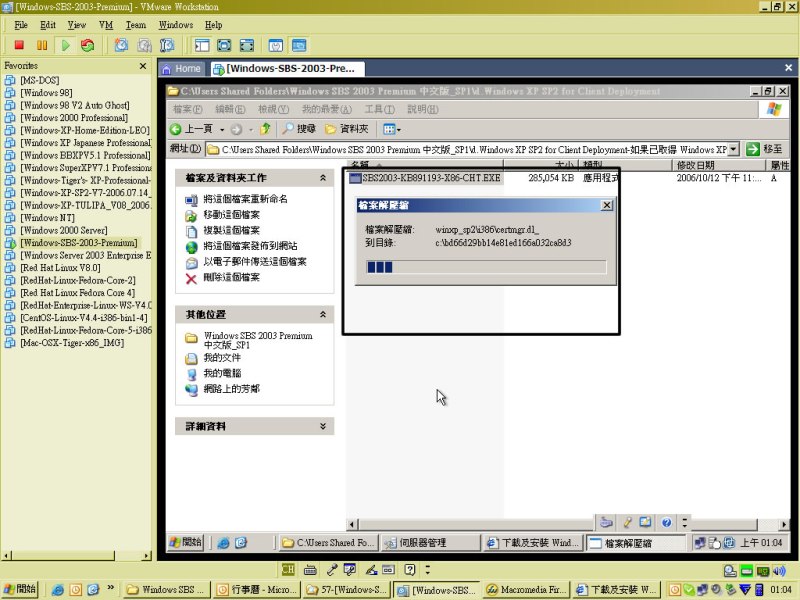Click 將這個檔案重新命名 rename file link
This screenshot has width=800, height=600.
(245, 199)
